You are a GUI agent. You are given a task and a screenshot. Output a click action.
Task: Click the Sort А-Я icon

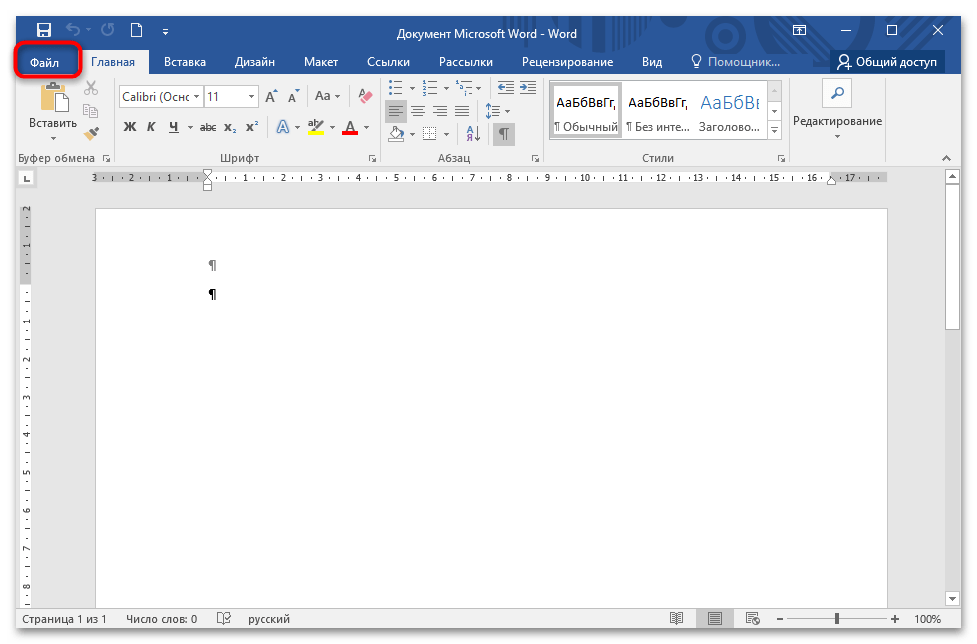point(473,133)
